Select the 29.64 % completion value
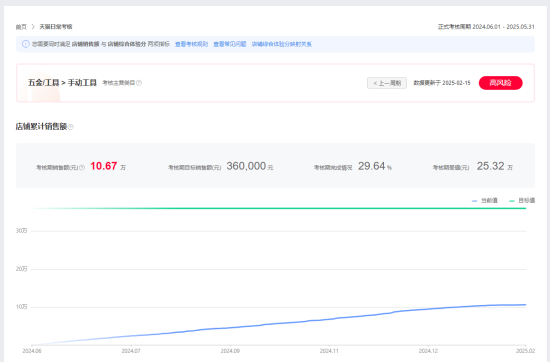The width and height of the screenshot is (550, 362). [375, 166]
